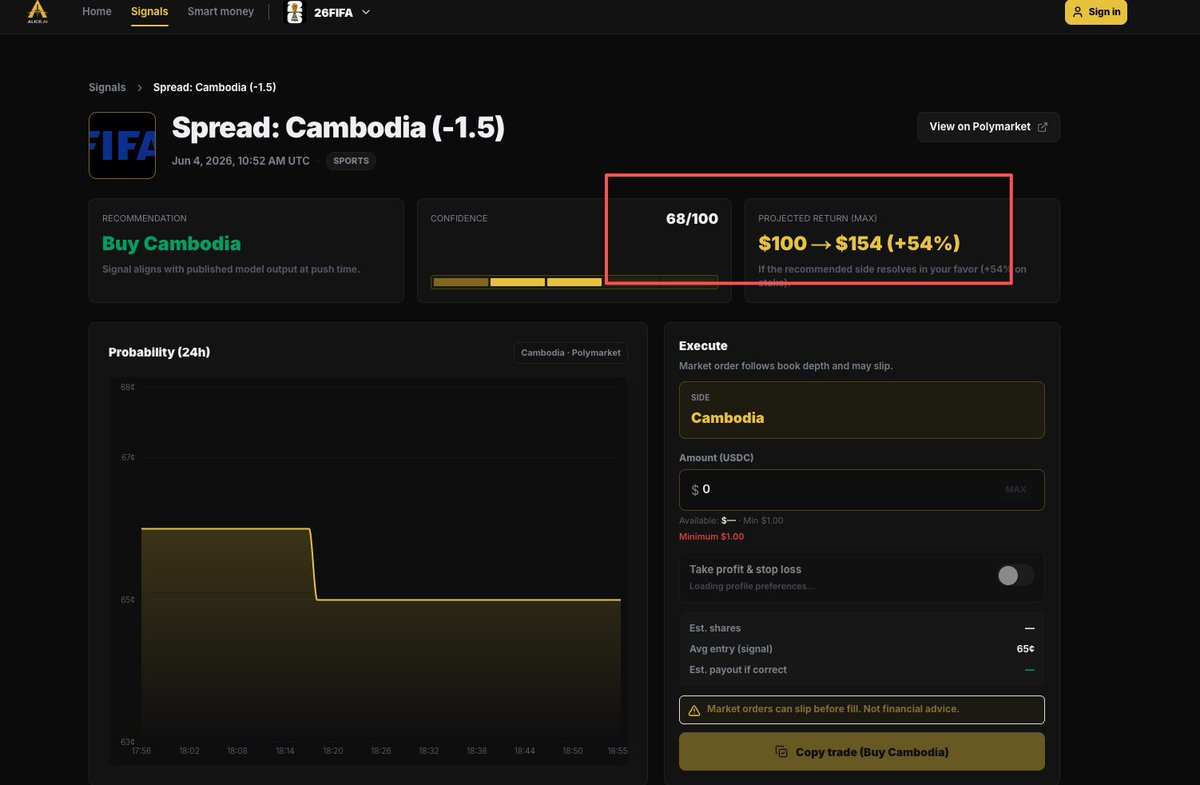Click the Sign in button
Screen dimensions: 1200x785
1096,12
